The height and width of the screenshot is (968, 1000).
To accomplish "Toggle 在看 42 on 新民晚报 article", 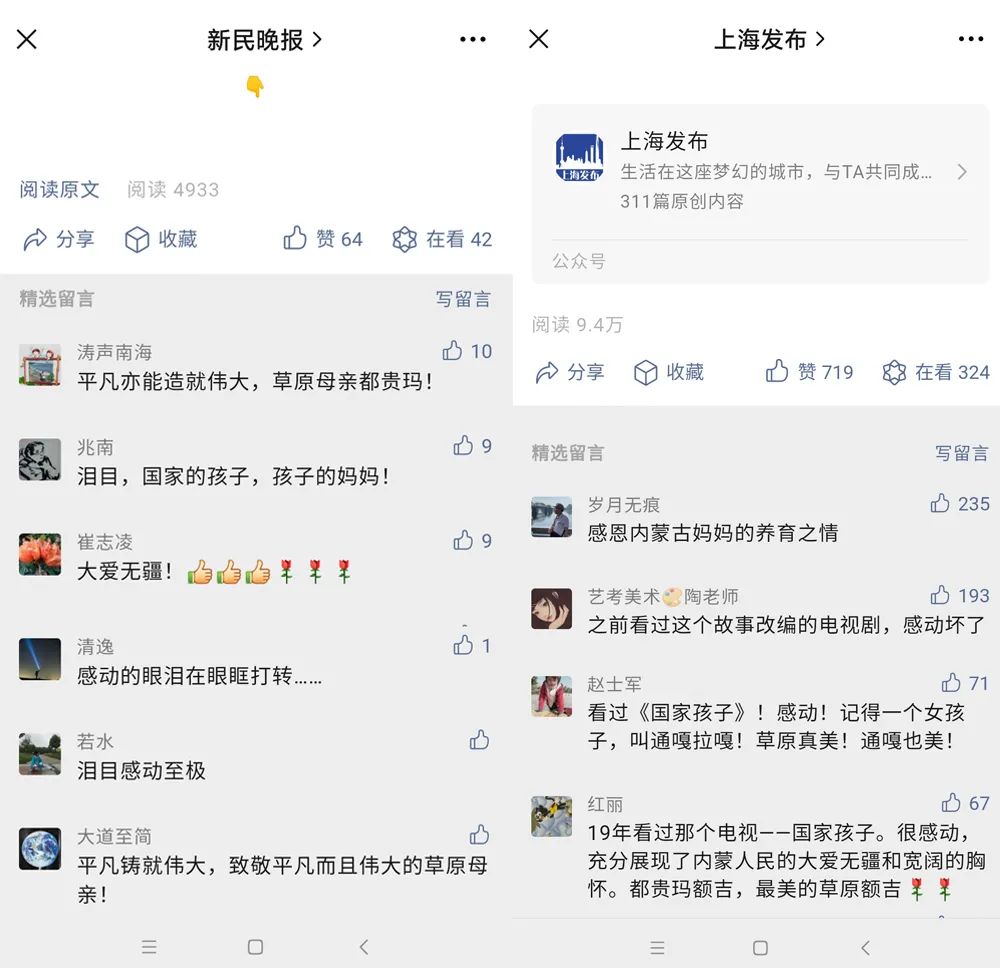I will pos(404,240).
